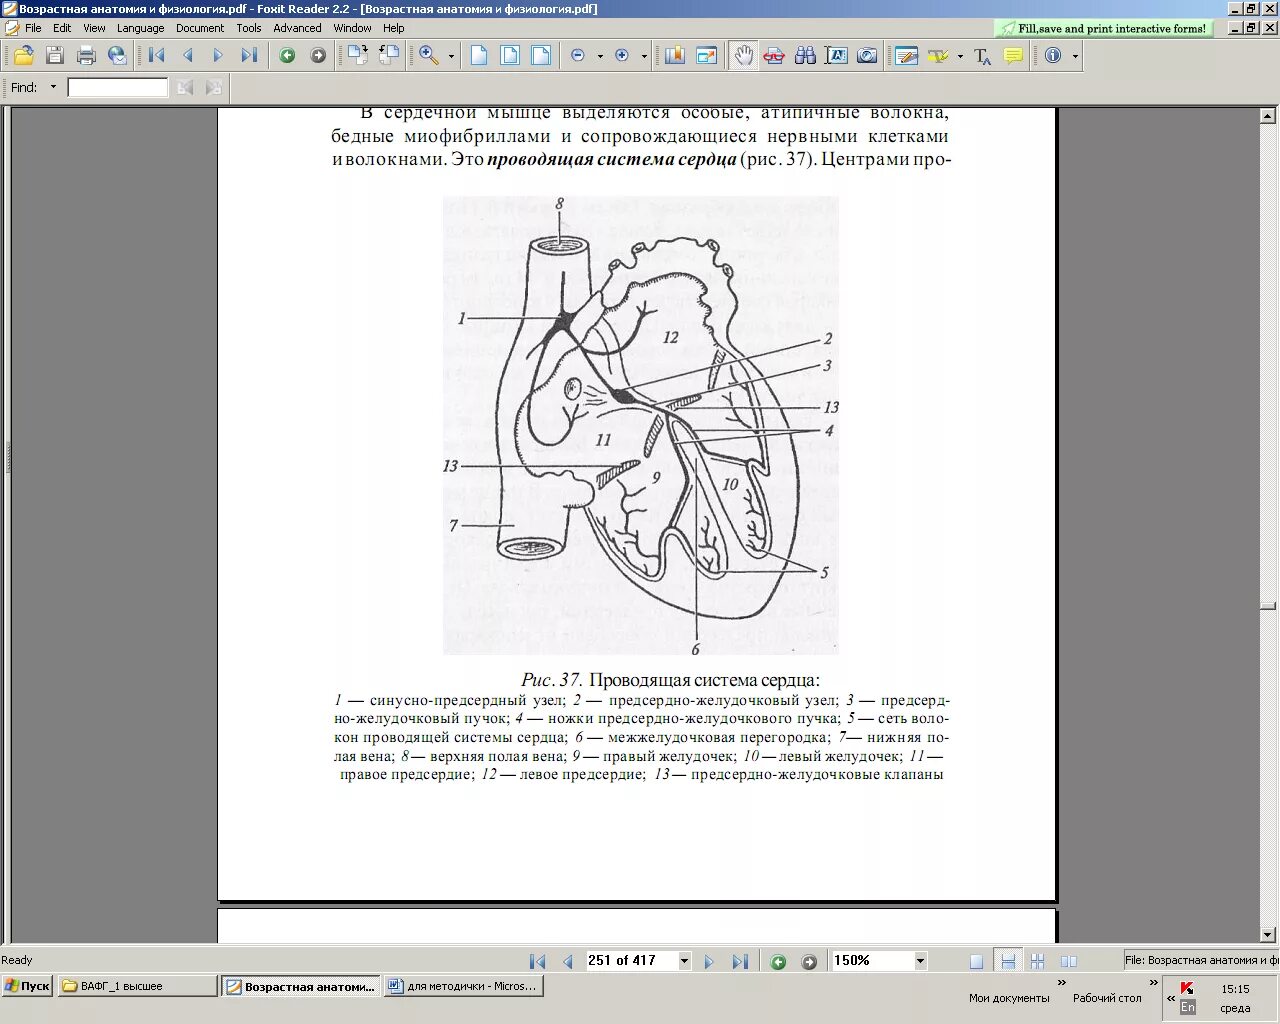Click the yellow Note comment icon
This screenshot has height=1024, width=1280.
tap(1013, 56)
